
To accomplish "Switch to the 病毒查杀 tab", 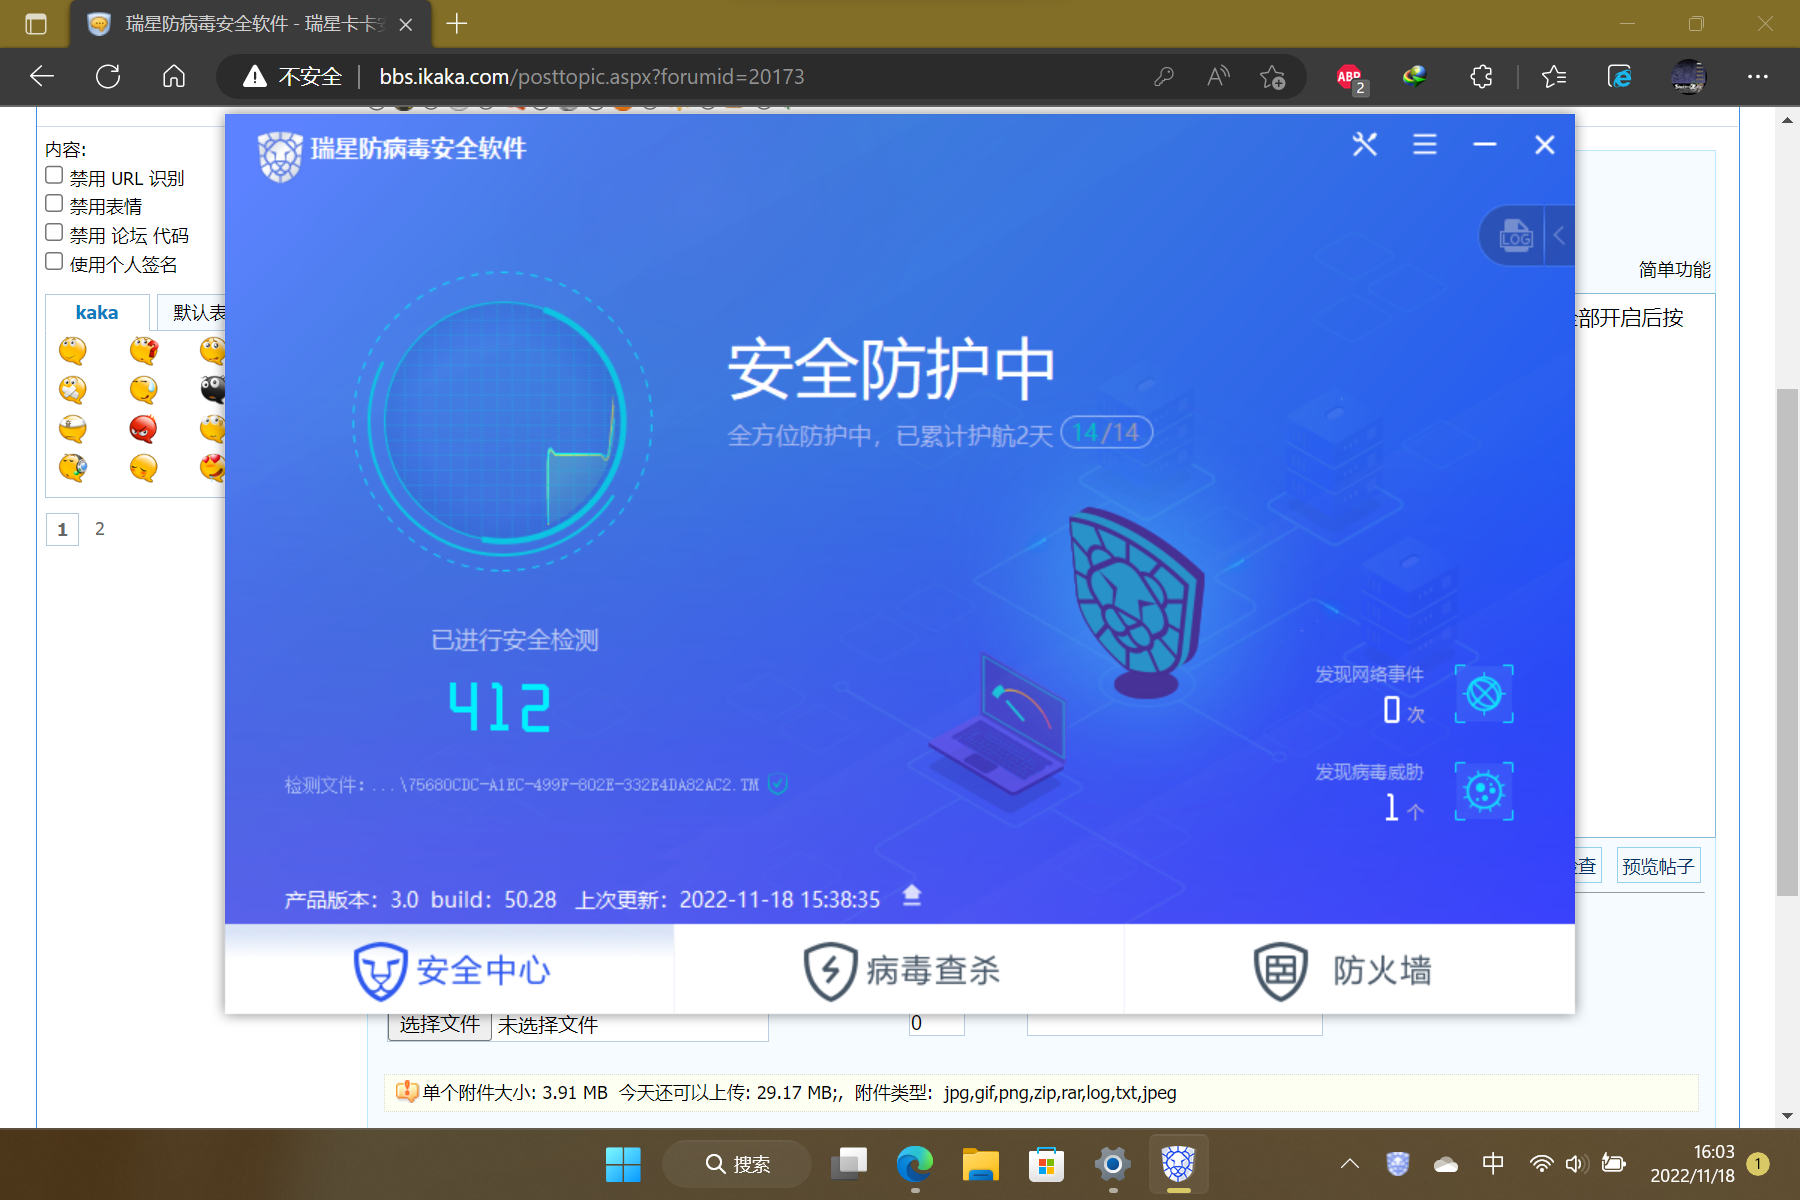I will [900, 969].
